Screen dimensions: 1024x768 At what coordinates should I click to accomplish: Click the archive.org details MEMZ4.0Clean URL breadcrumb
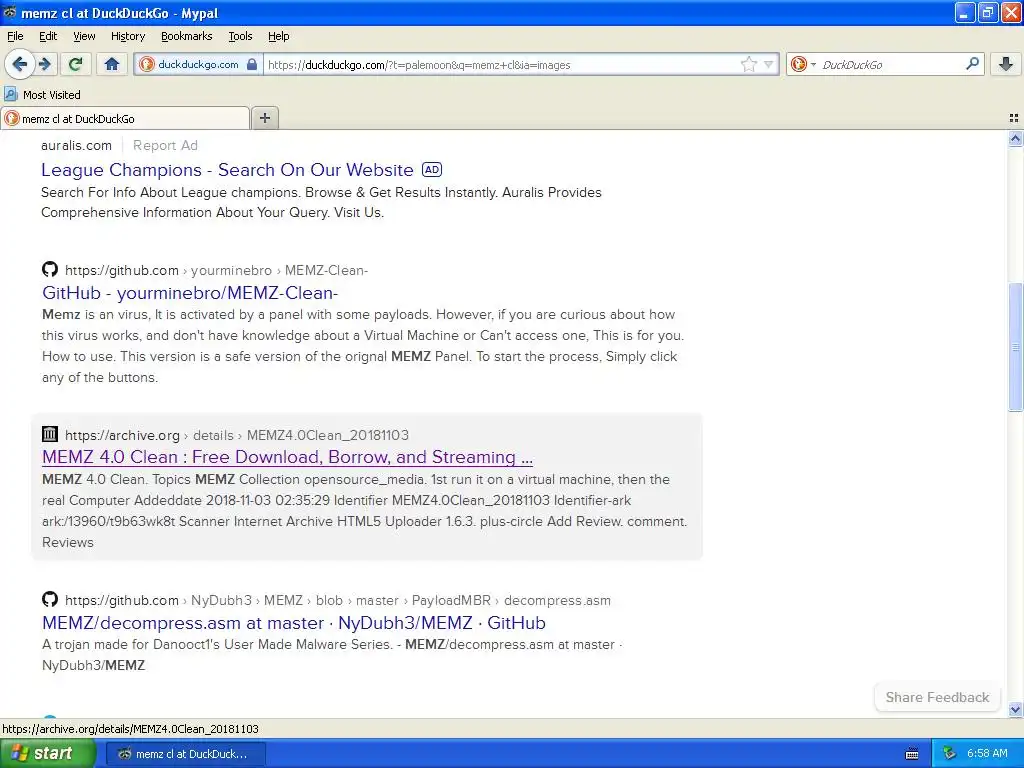(236, 435)
